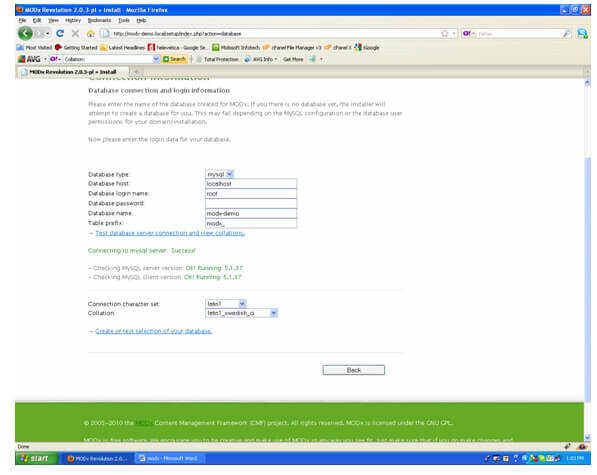Bookmark the page with the star icon
Screen dimensions: 597x475
[444, 33]
